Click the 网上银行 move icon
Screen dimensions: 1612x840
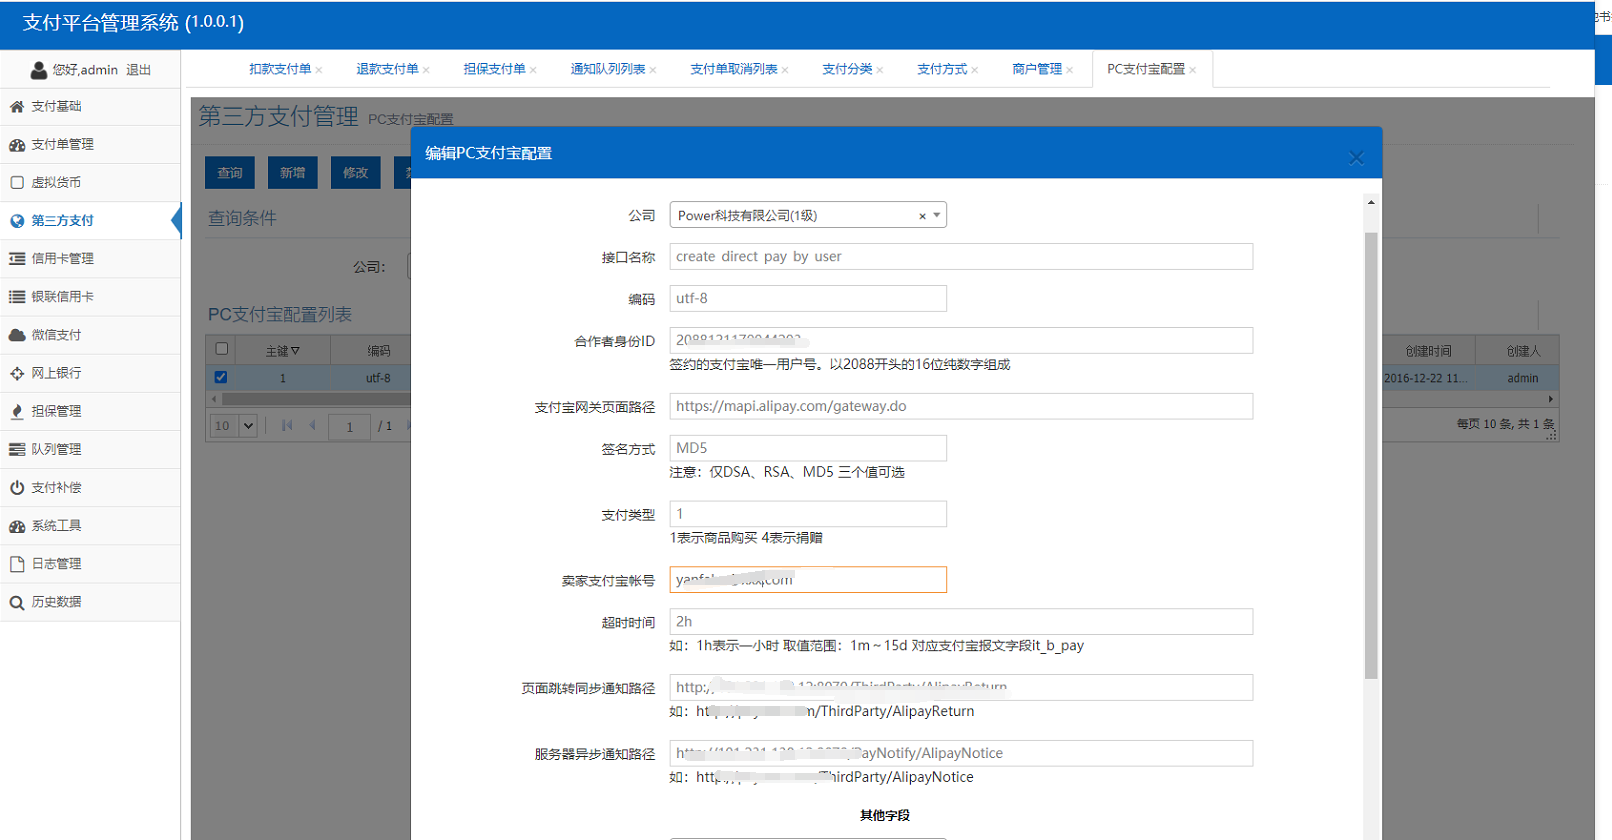[17, 373]
